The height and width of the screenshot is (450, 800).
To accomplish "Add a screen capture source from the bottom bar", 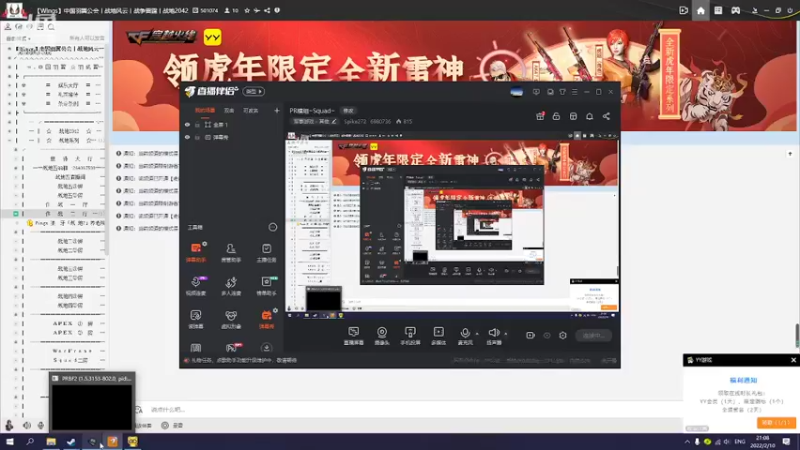I will click(x=354, y=335).
